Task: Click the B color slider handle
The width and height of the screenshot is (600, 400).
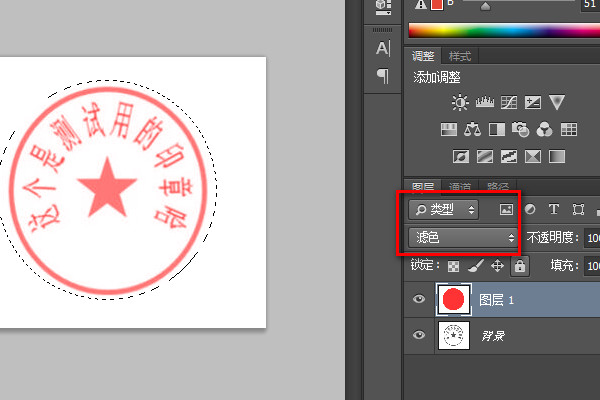Action: (x=485, y=6)
